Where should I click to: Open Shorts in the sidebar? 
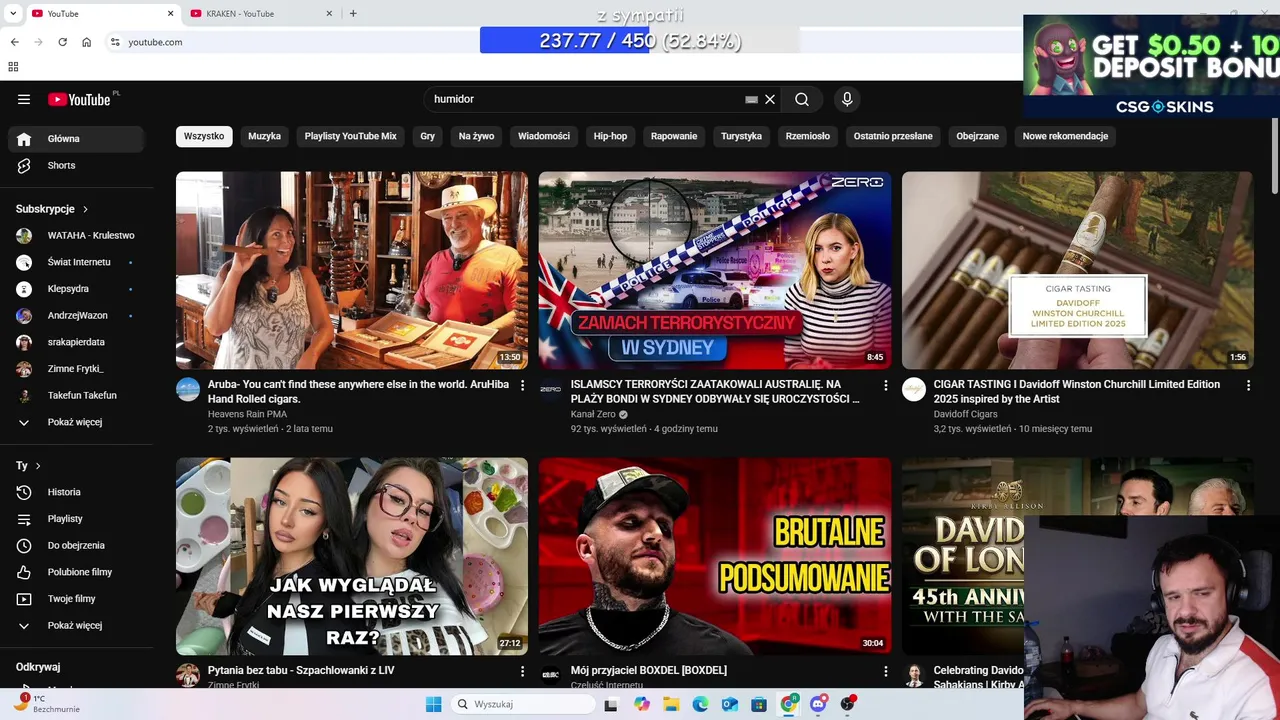coord(78,165)
